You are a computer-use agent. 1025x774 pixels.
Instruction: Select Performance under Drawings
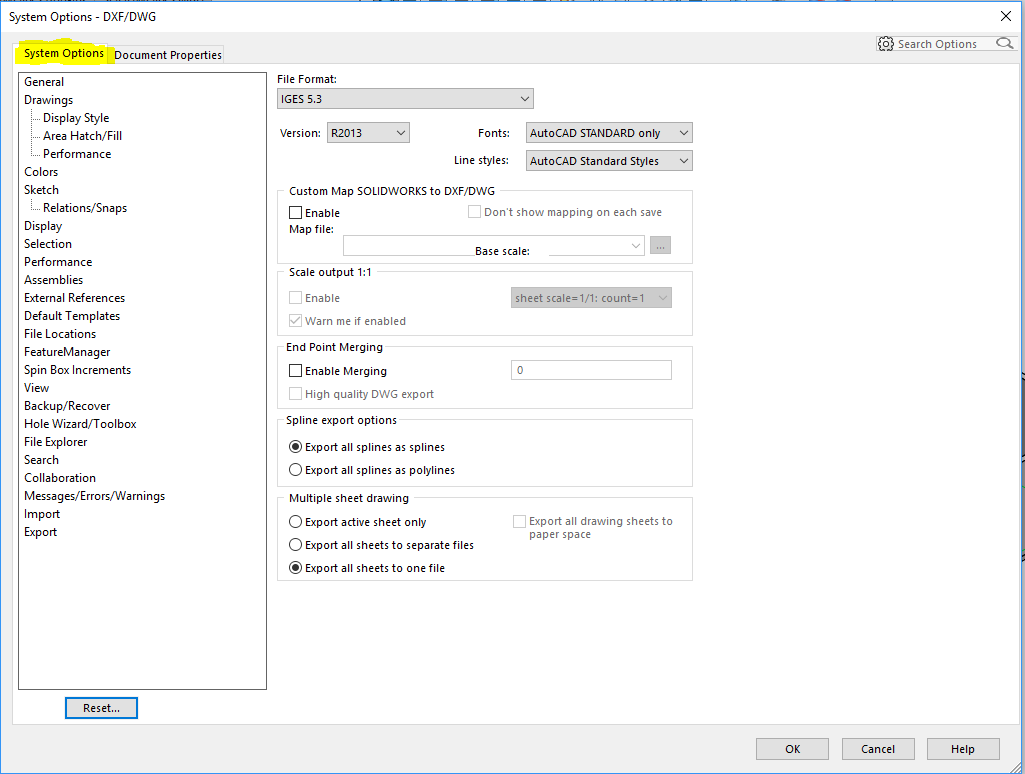[x=77, y=154]
